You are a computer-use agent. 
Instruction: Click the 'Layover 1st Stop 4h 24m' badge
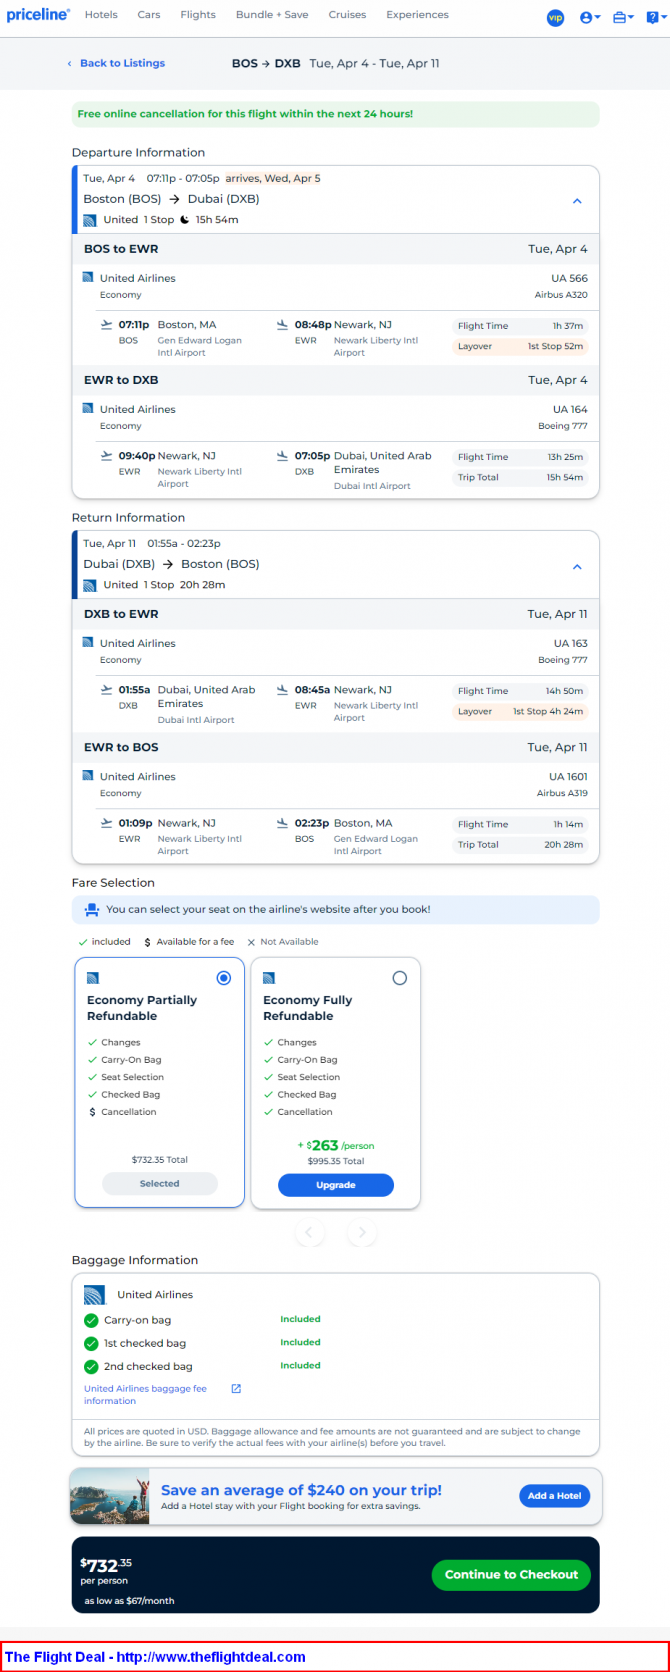click(x=520, y=712)
